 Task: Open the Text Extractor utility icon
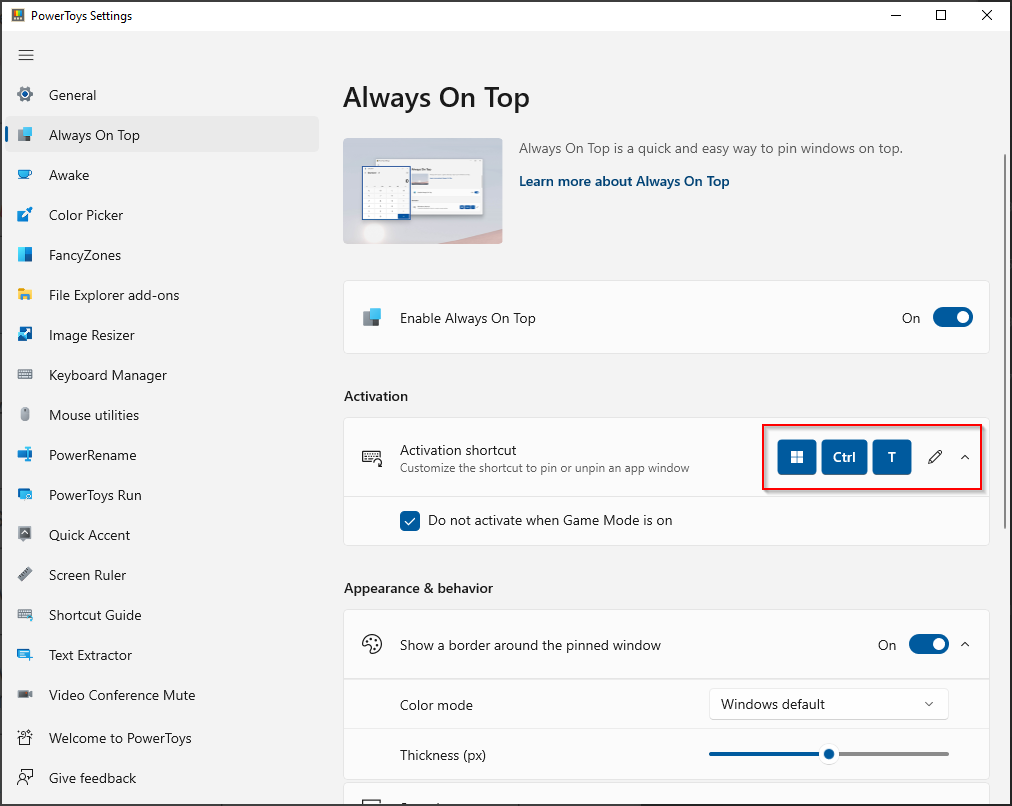point(27,655)
